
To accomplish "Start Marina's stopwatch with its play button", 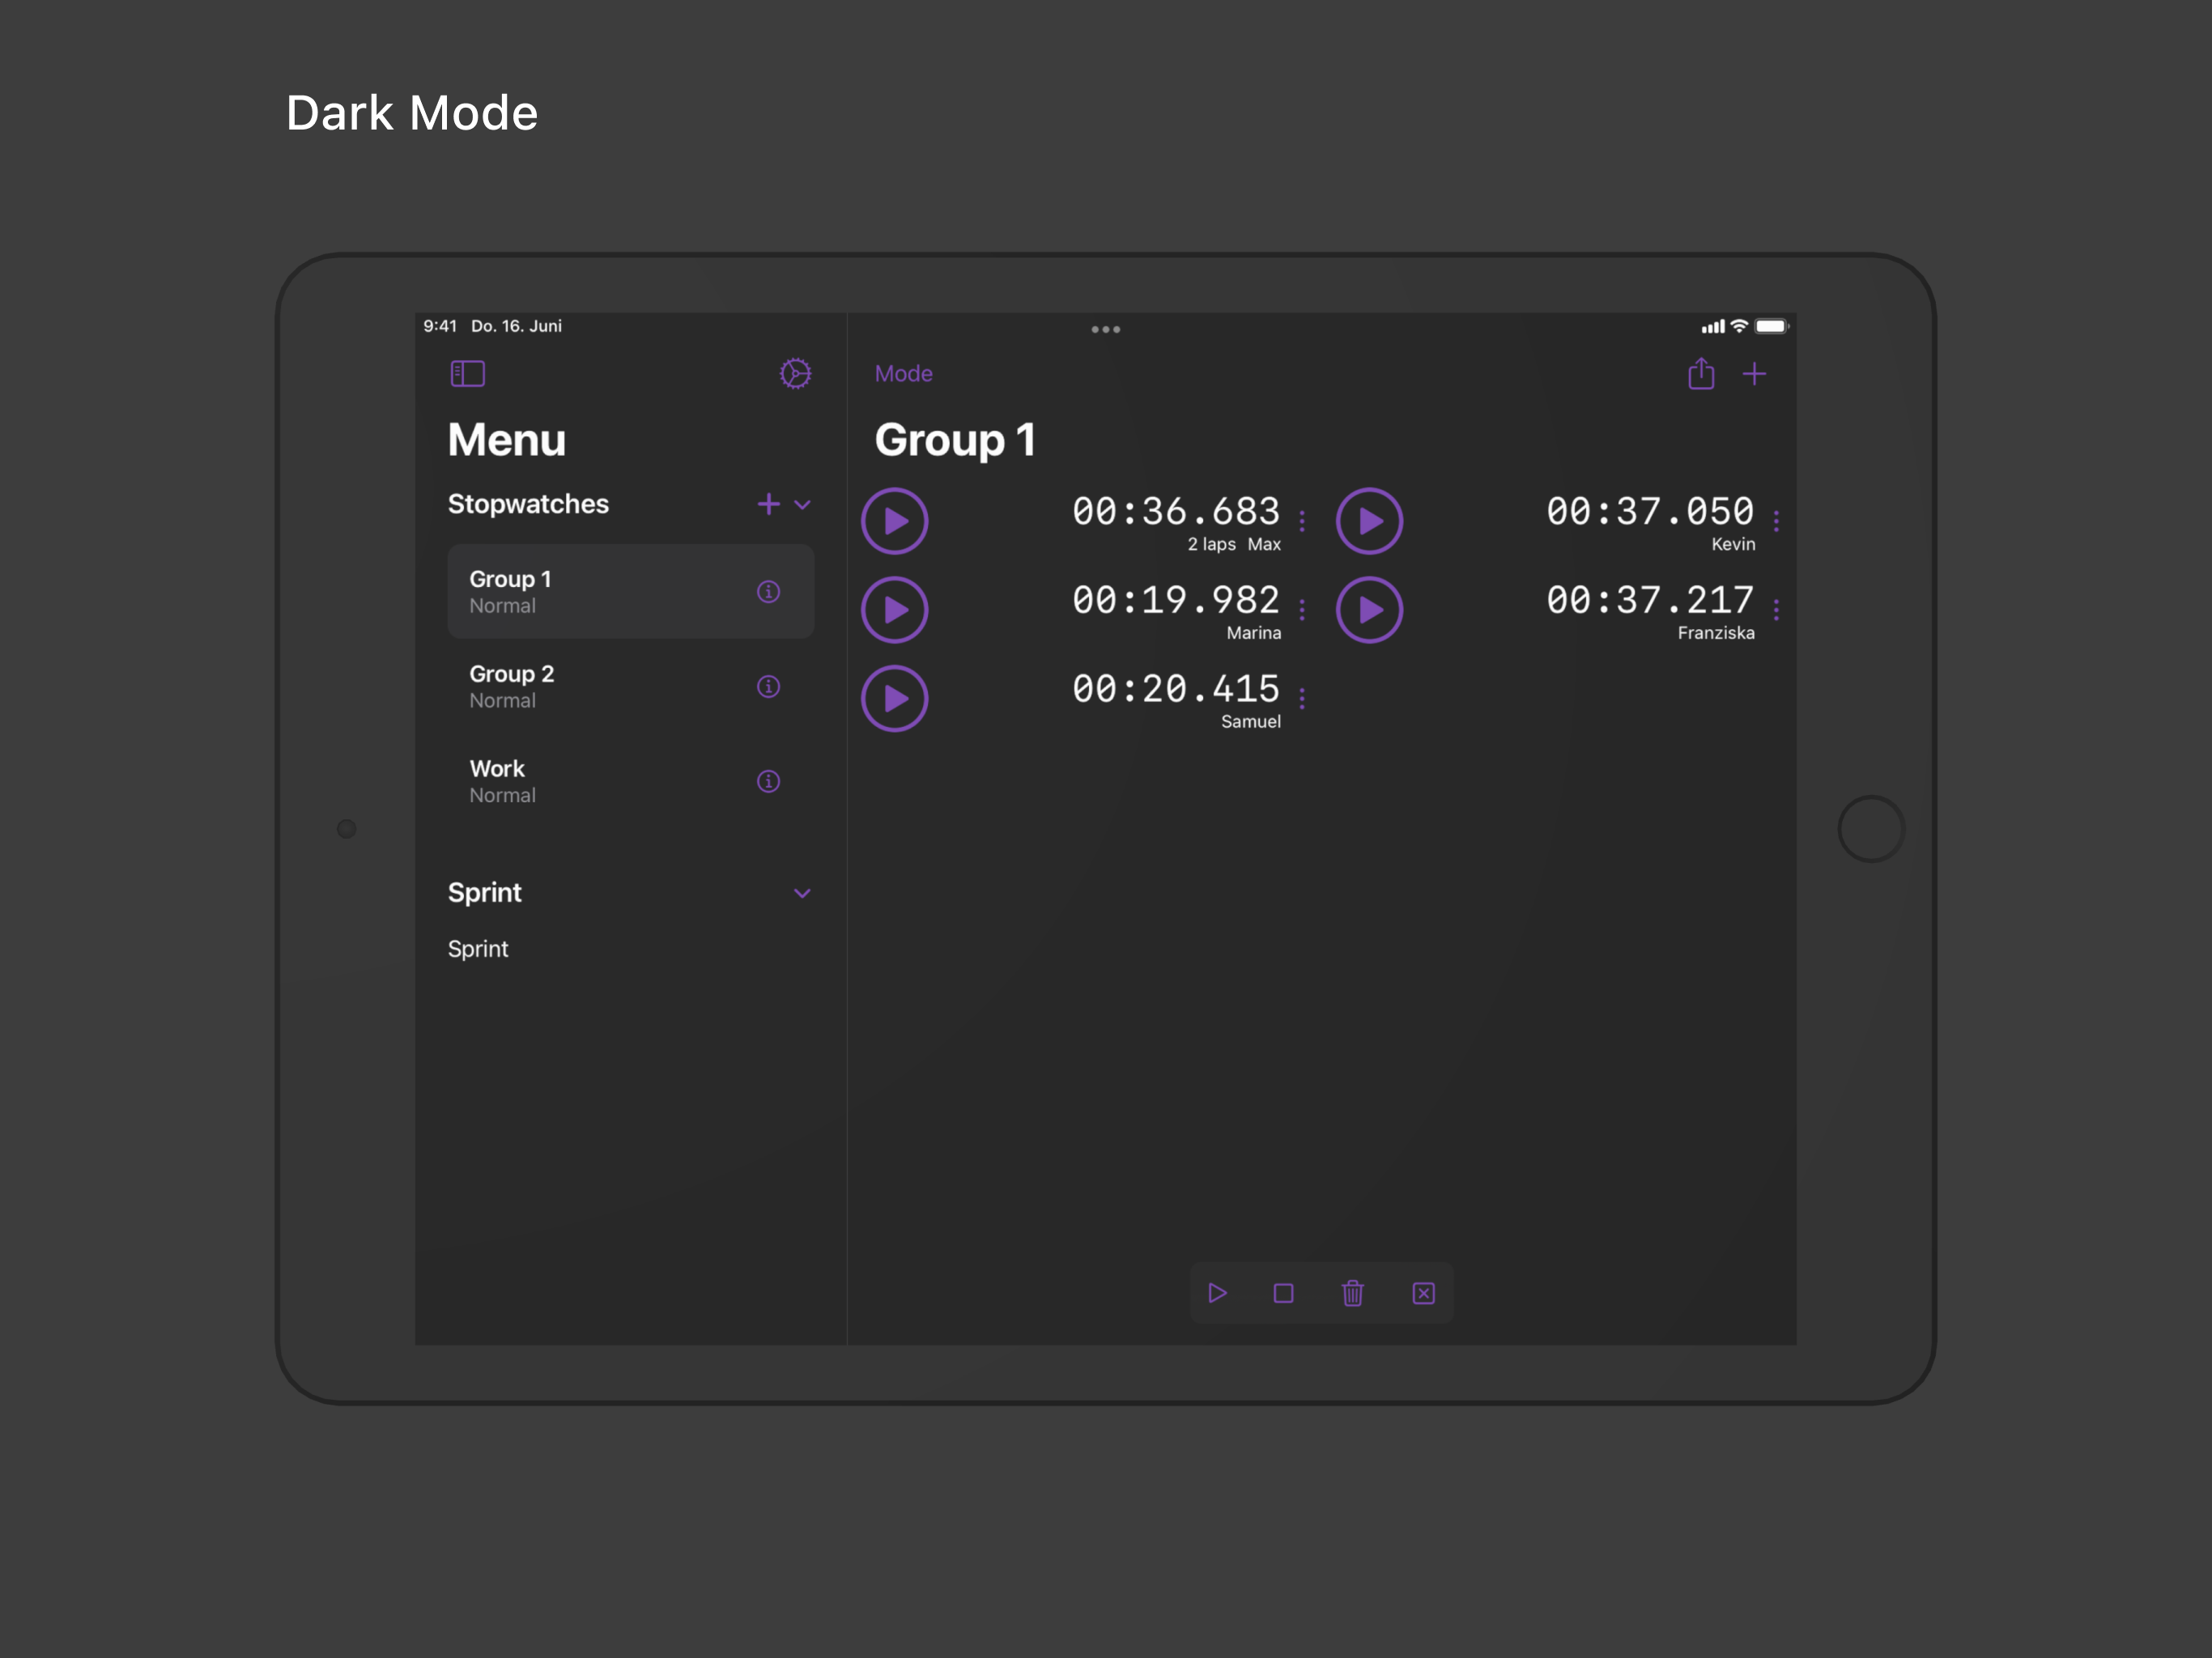I will click(894, 609).
